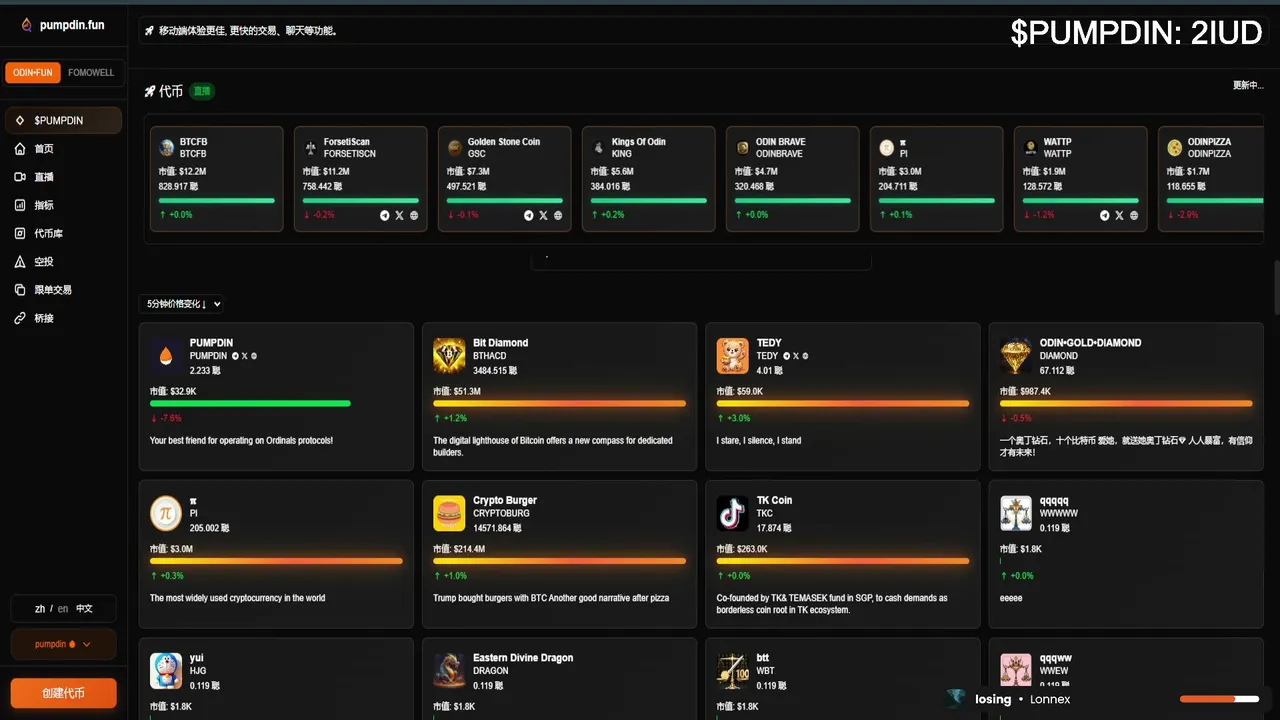The image size is (1280, 720).
Task: Click the 市值: $12.2M value on BTCFB card
Action: (183, 172)
